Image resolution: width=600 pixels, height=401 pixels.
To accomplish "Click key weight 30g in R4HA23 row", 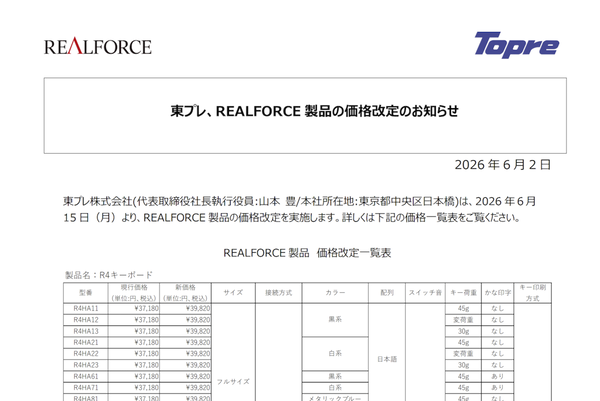I will point(463,365).
